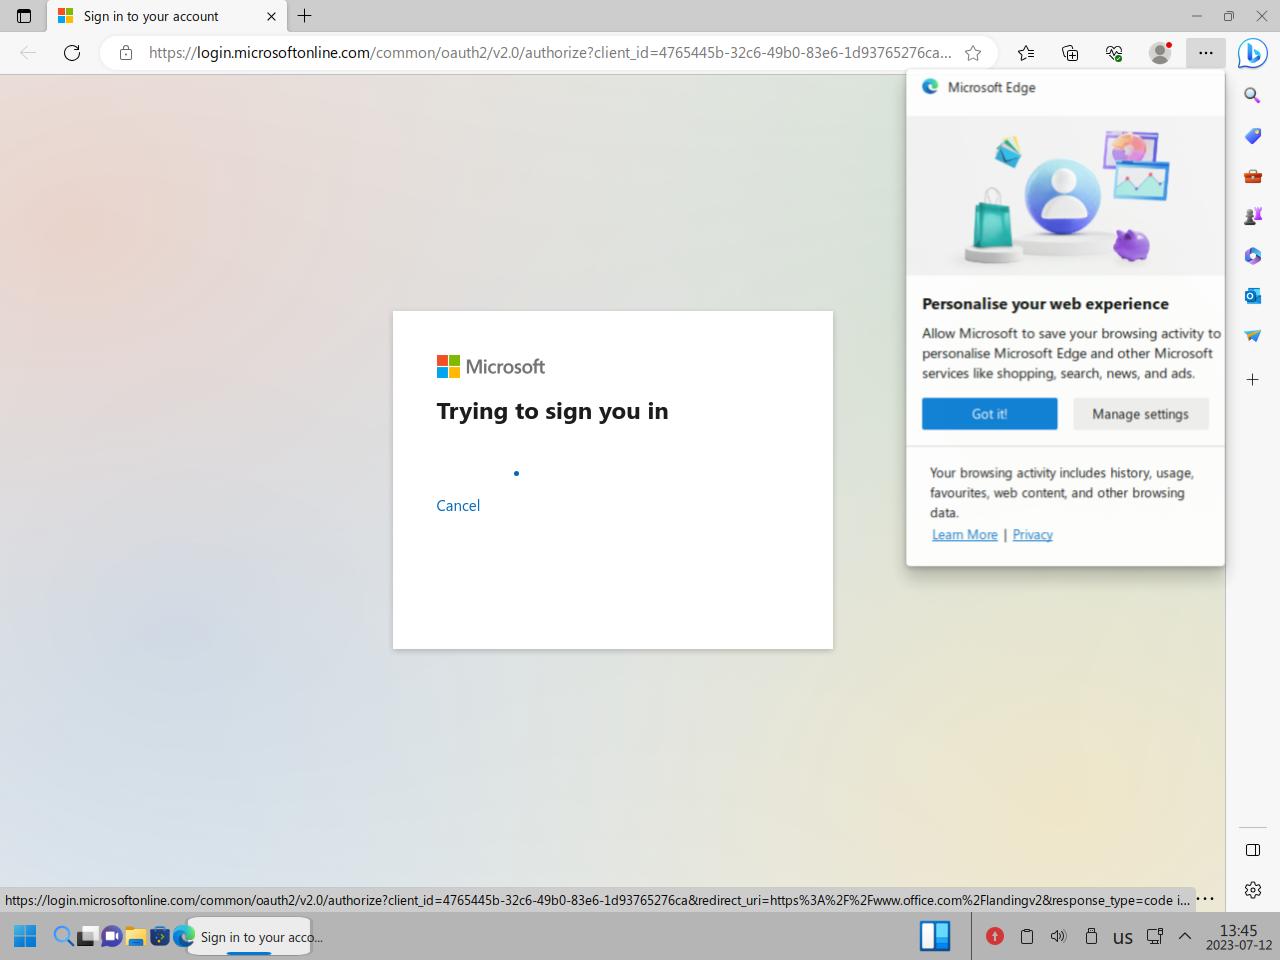
Task: Close the 'Sign in to your account' tab
Action: coord(271,16)
